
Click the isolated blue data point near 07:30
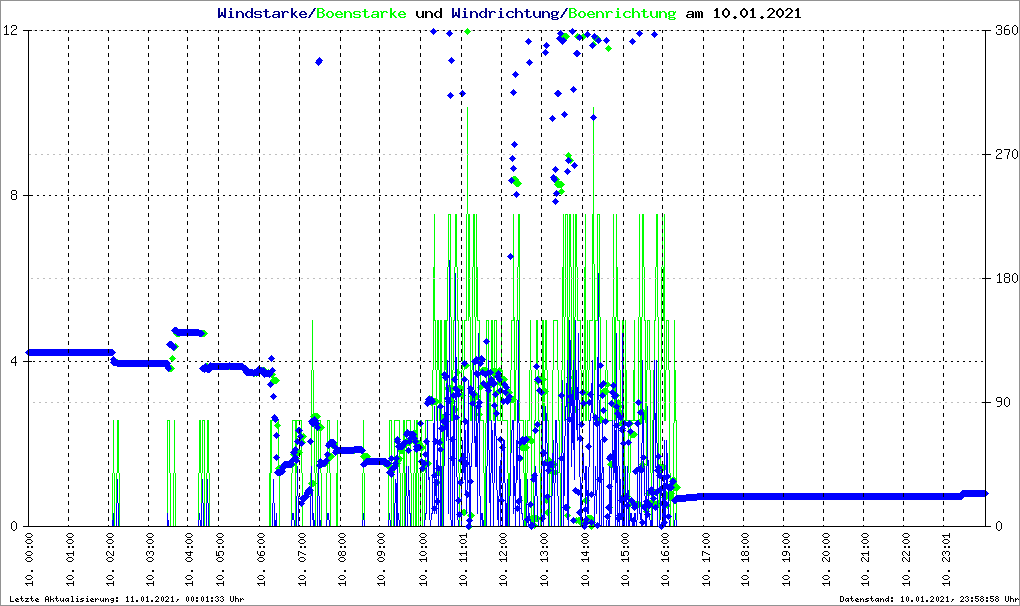coord(319,61)
